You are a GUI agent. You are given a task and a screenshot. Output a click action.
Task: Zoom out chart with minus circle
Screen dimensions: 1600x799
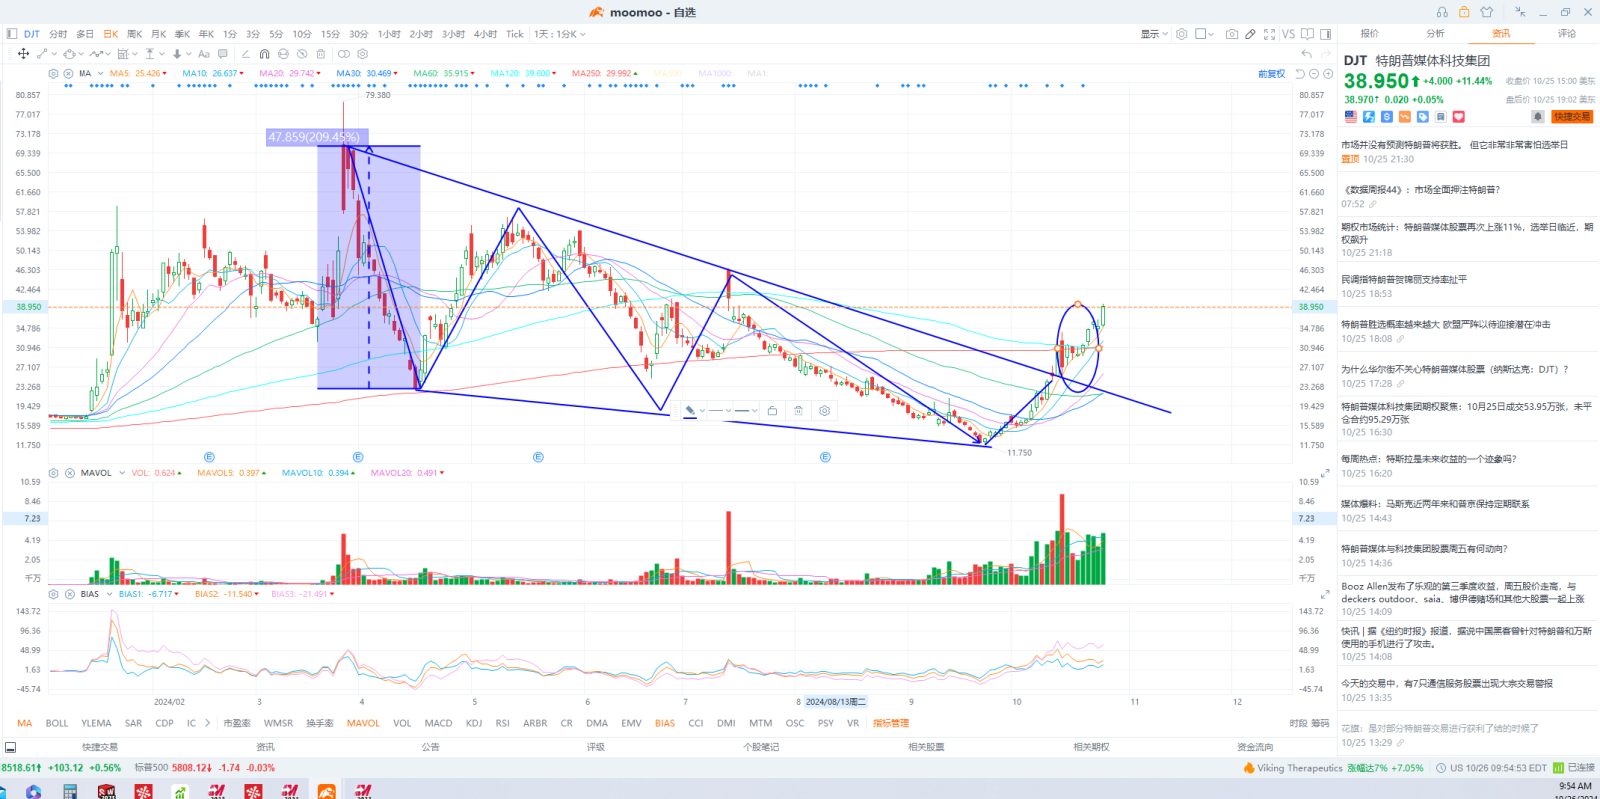[x=1314, y=74]
